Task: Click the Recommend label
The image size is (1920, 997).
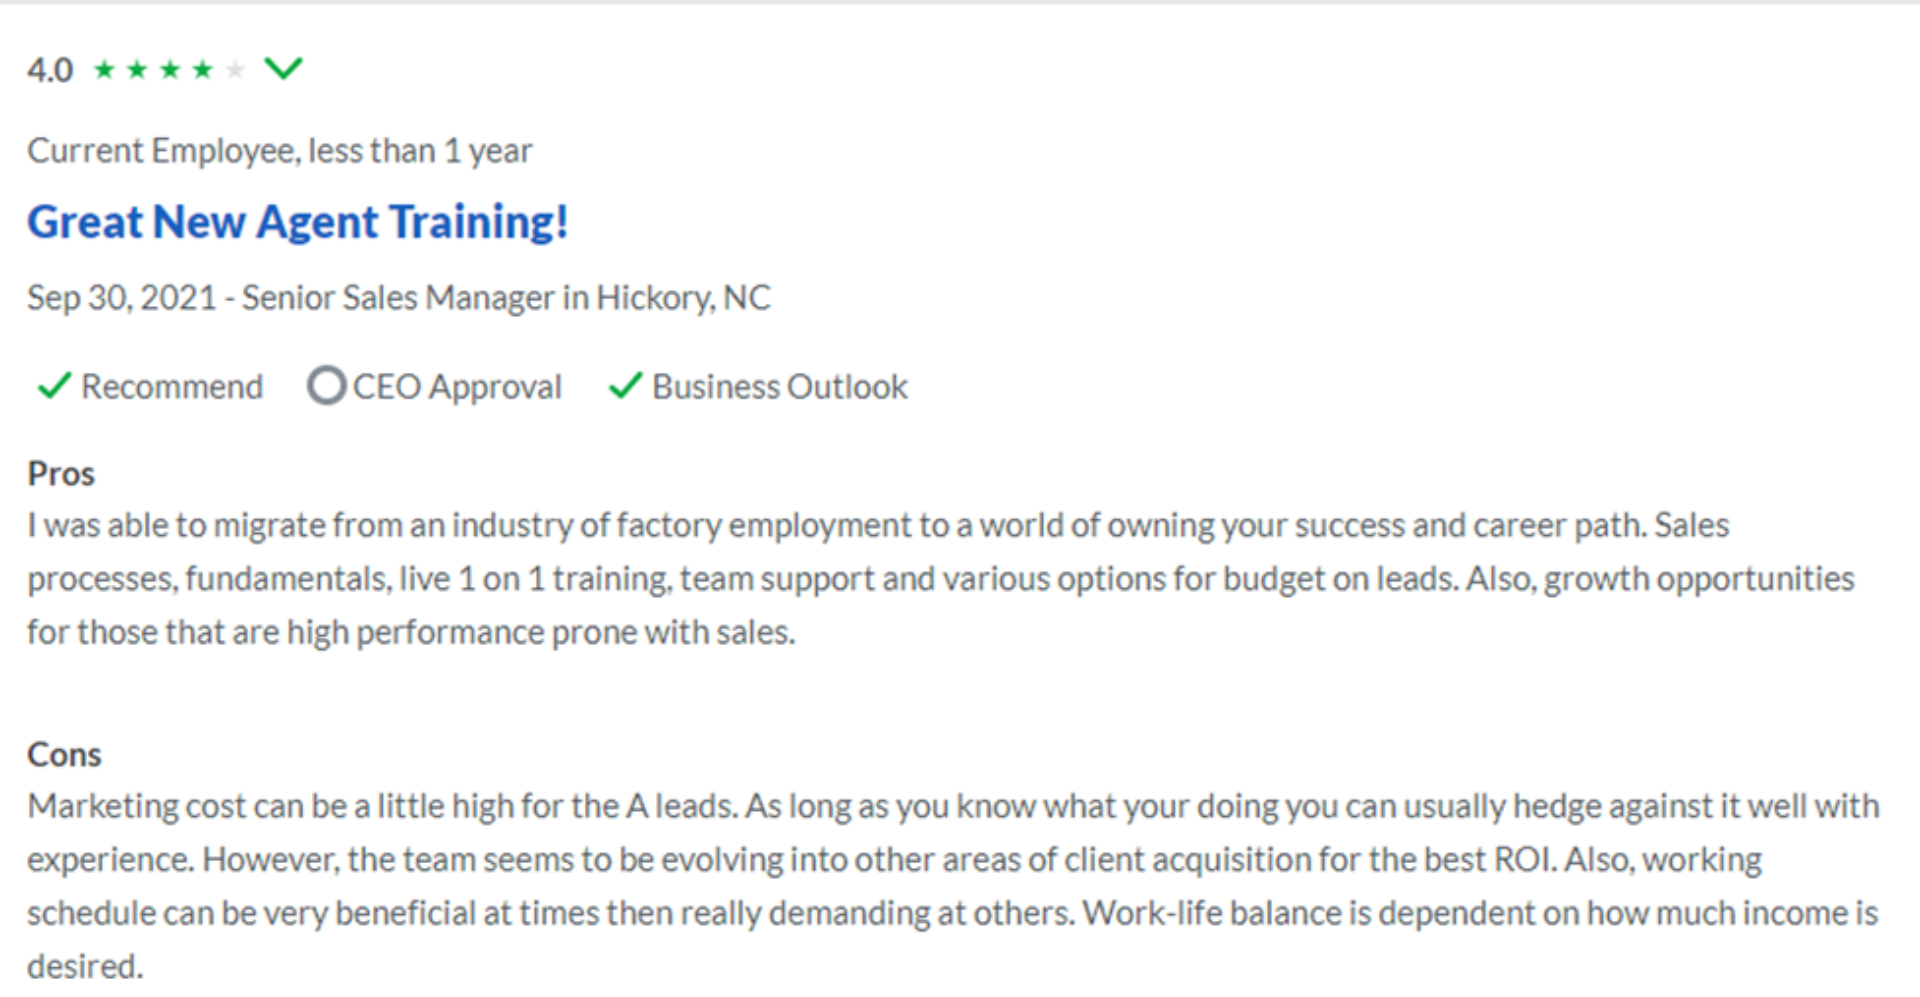Action: (171, 387)
